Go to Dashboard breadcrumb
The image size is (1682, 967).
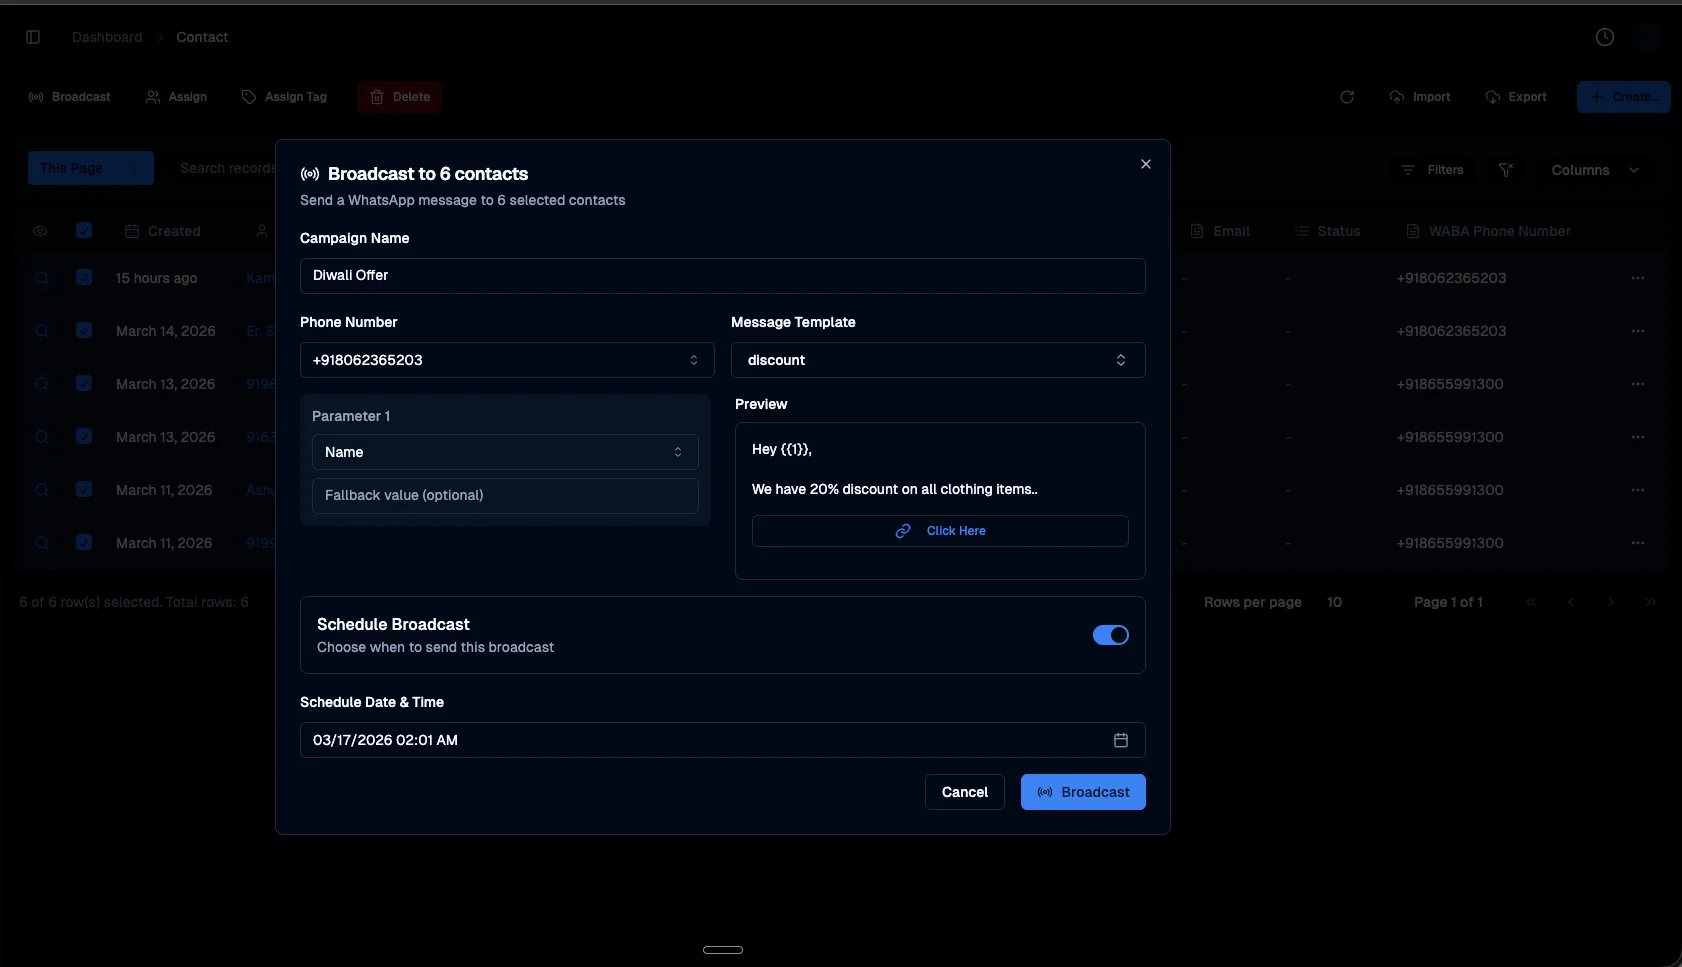point(107,37)
